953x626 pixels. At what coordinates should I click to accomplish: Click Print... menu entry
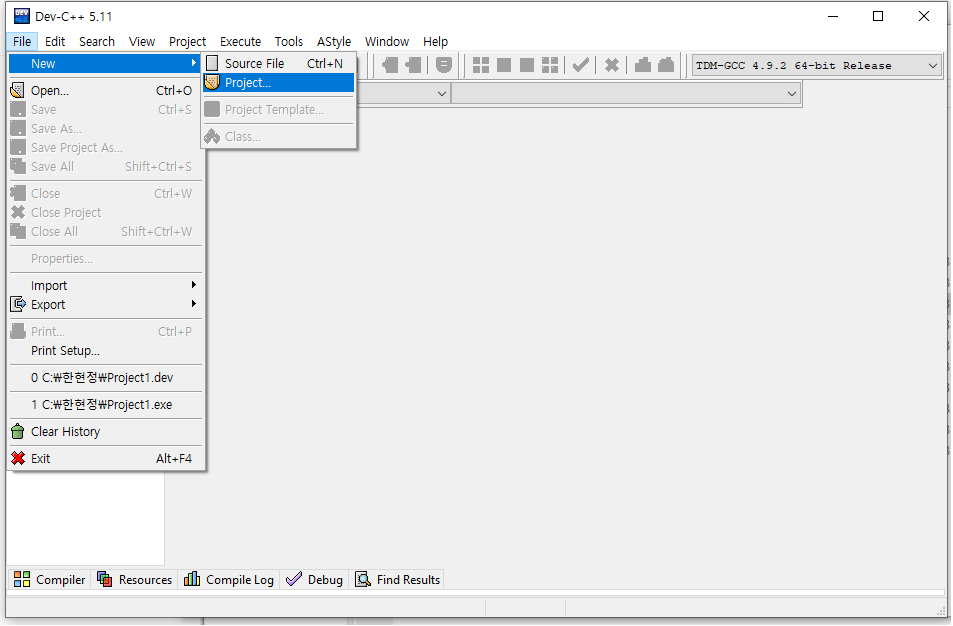(x=106, y=332)
